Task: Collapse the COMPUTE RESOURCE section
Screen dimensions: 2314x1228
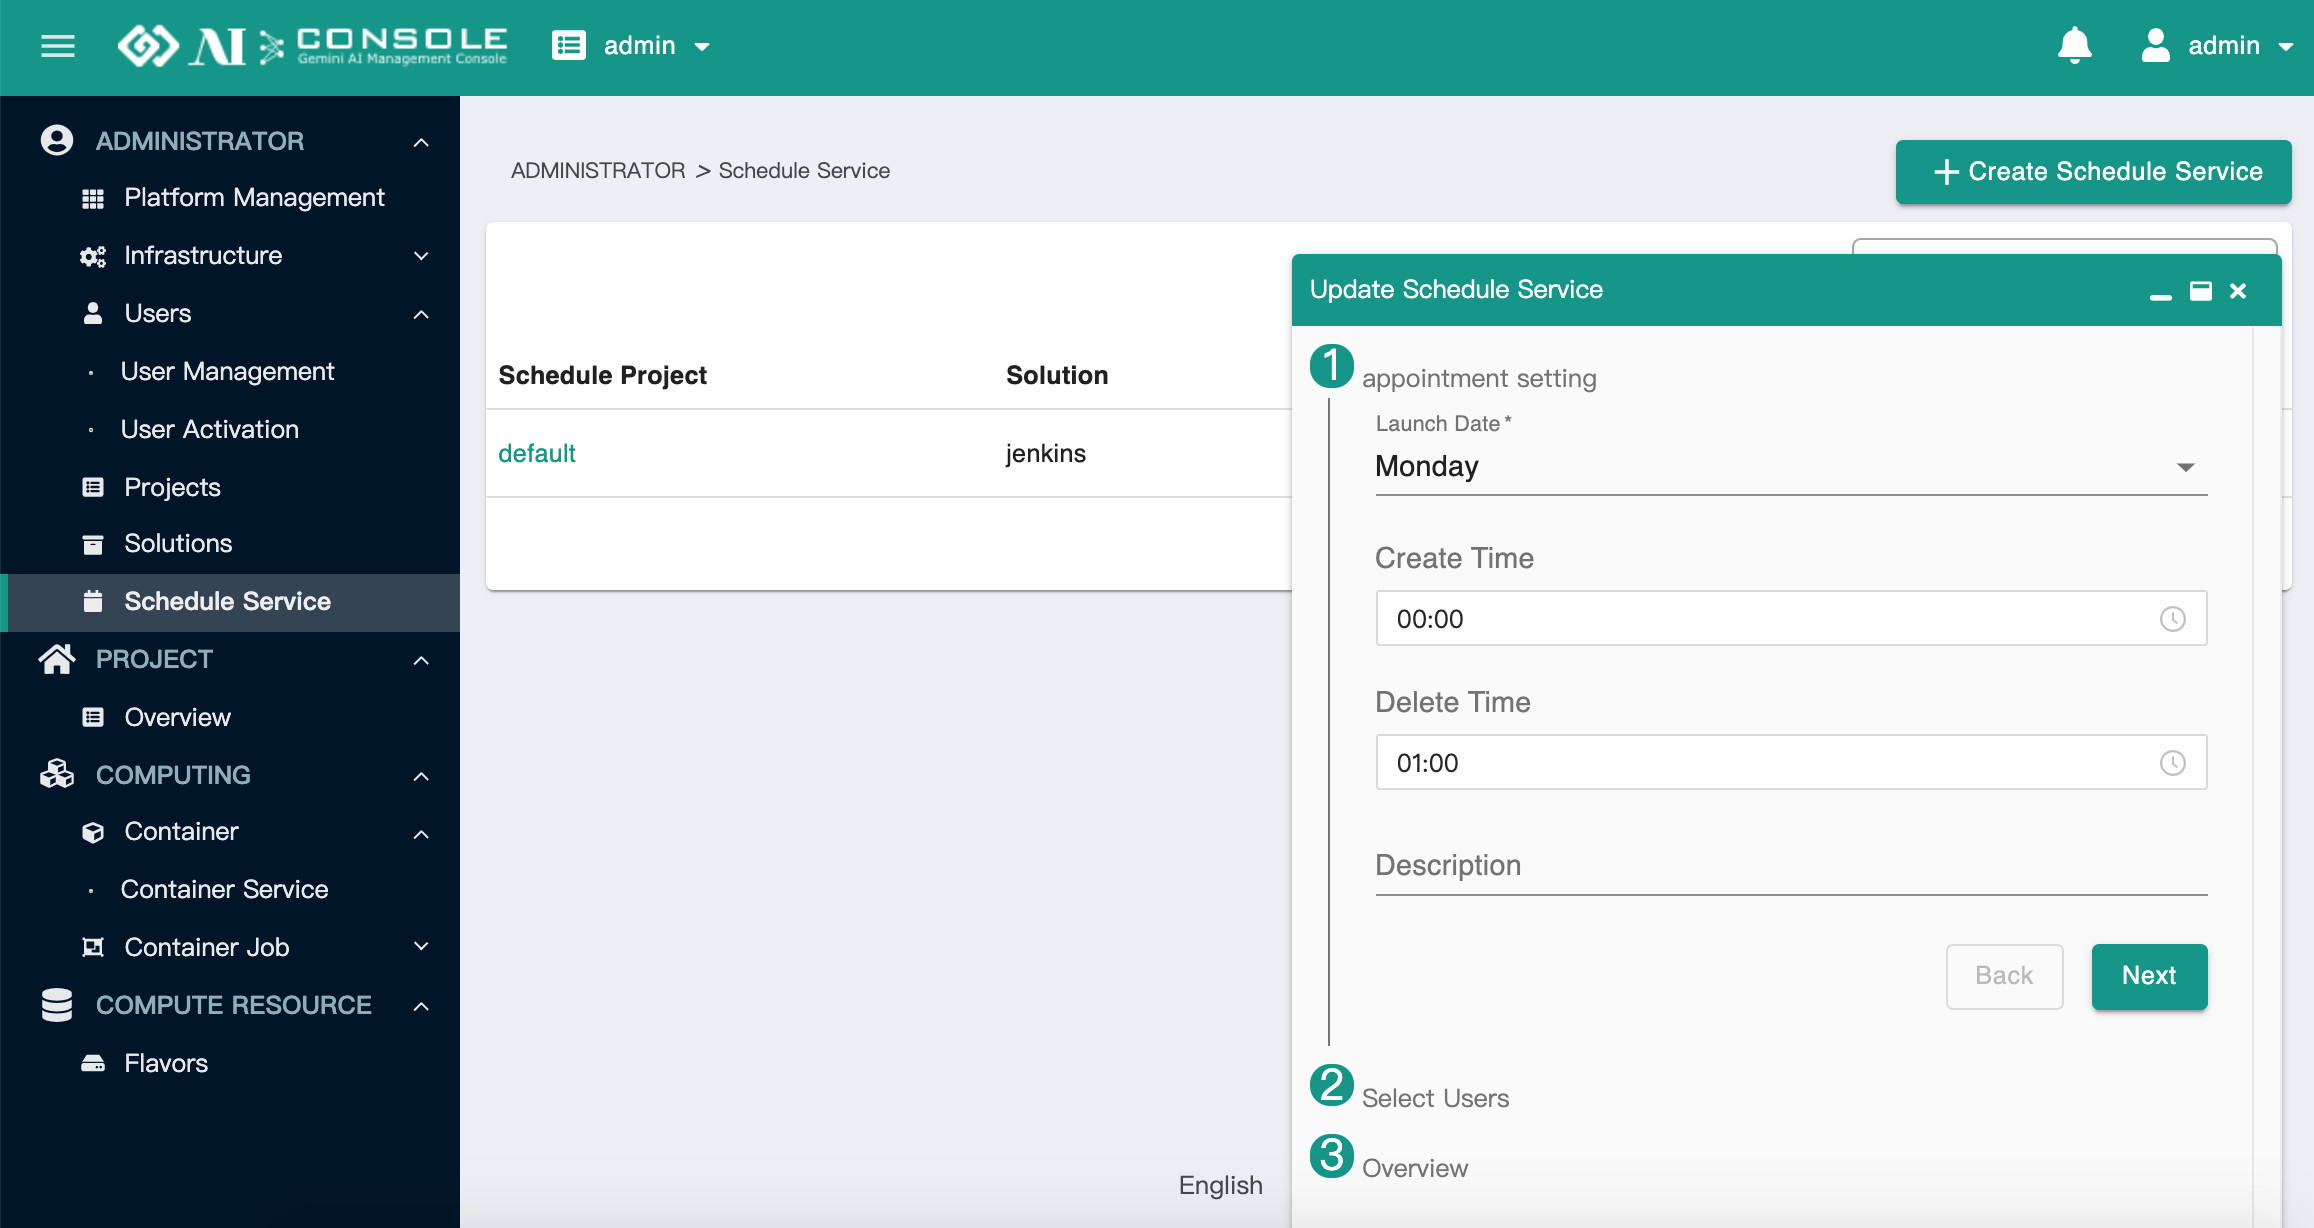Action: [421, 1006]
